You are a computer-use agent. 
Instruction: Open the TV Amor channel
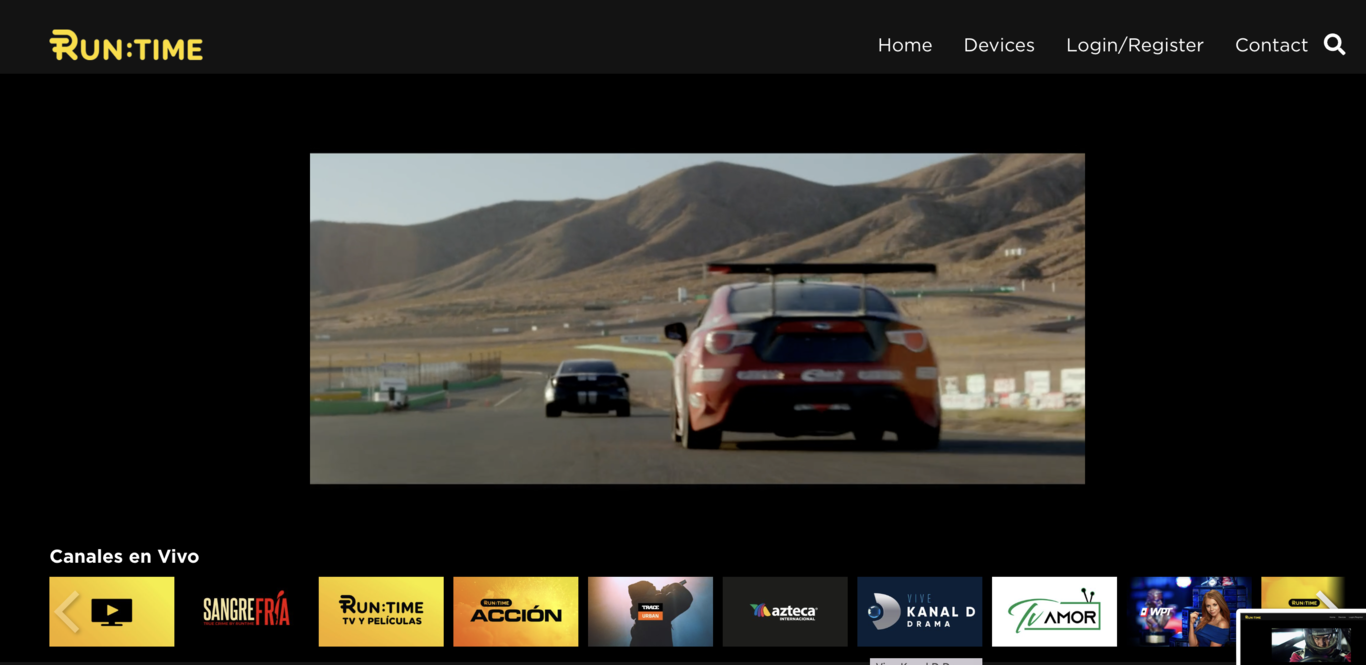pyautogui.click(x=1054, y=611)
